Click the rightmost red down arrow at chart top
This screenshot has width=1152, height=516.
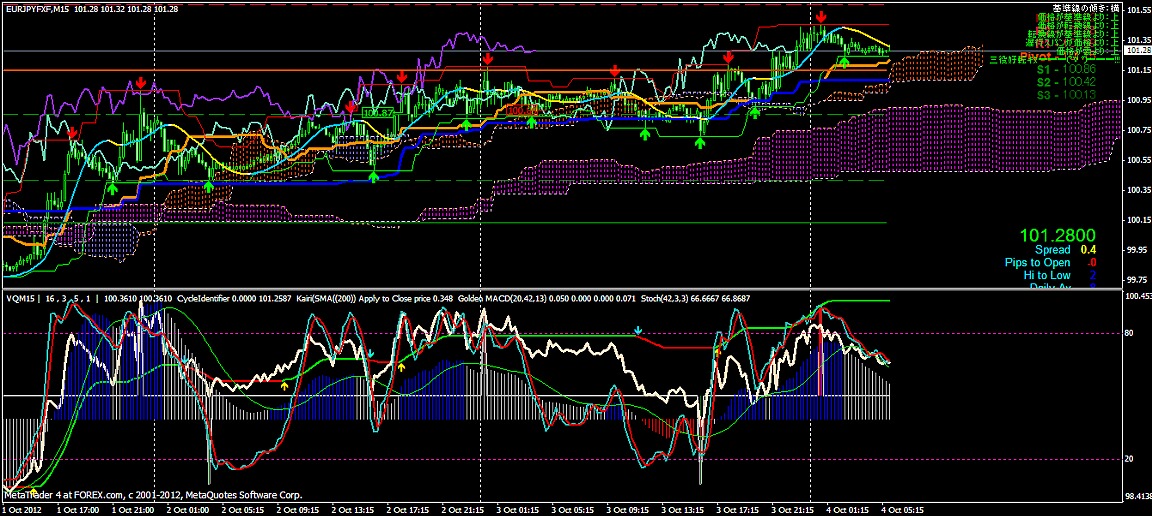click(x=821, y=17)
